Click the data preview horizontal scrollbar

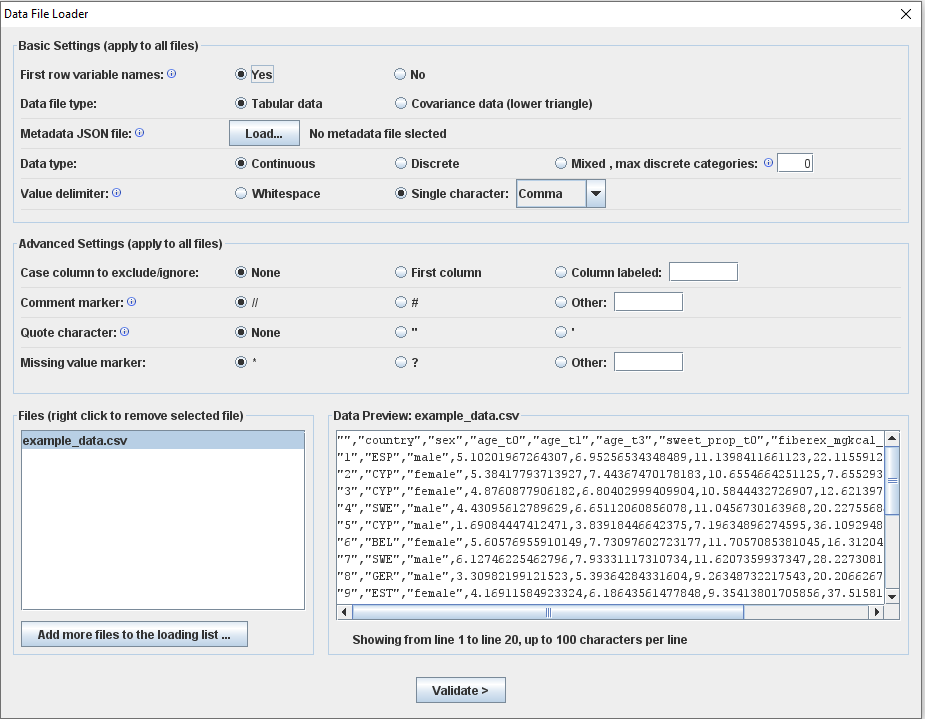click(547, 612)
